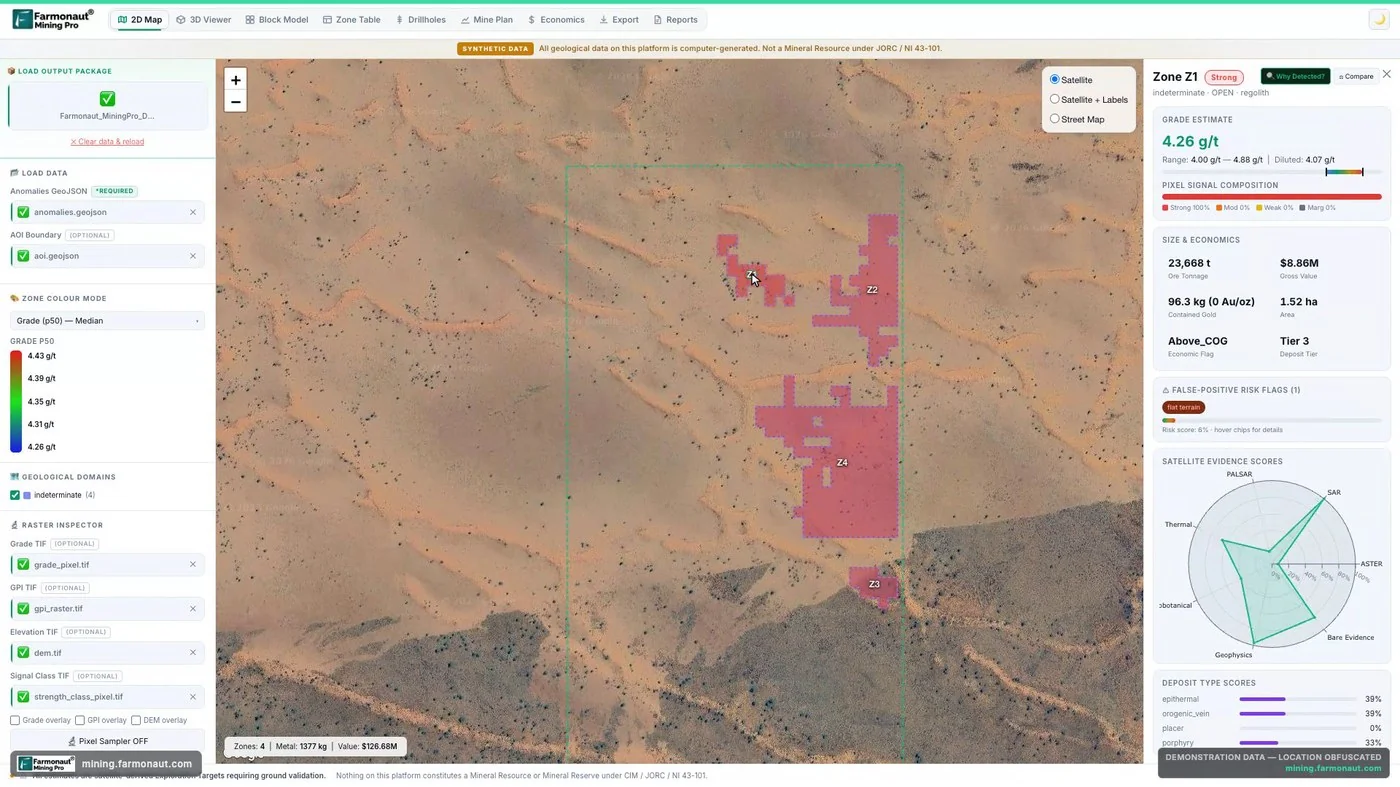The image size is (1400, 787).
Task: Open the Drillholes tab
Action: [x=421, y=20]
